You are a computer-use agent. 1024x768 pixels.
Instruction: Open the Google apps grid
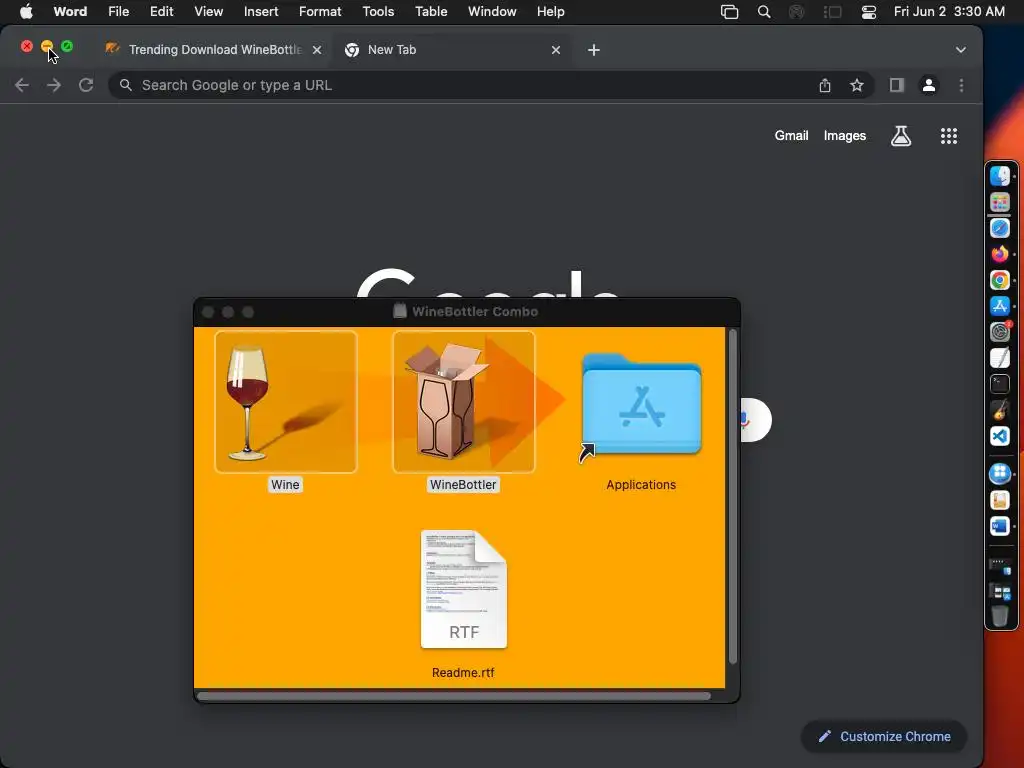click(949, 136)
